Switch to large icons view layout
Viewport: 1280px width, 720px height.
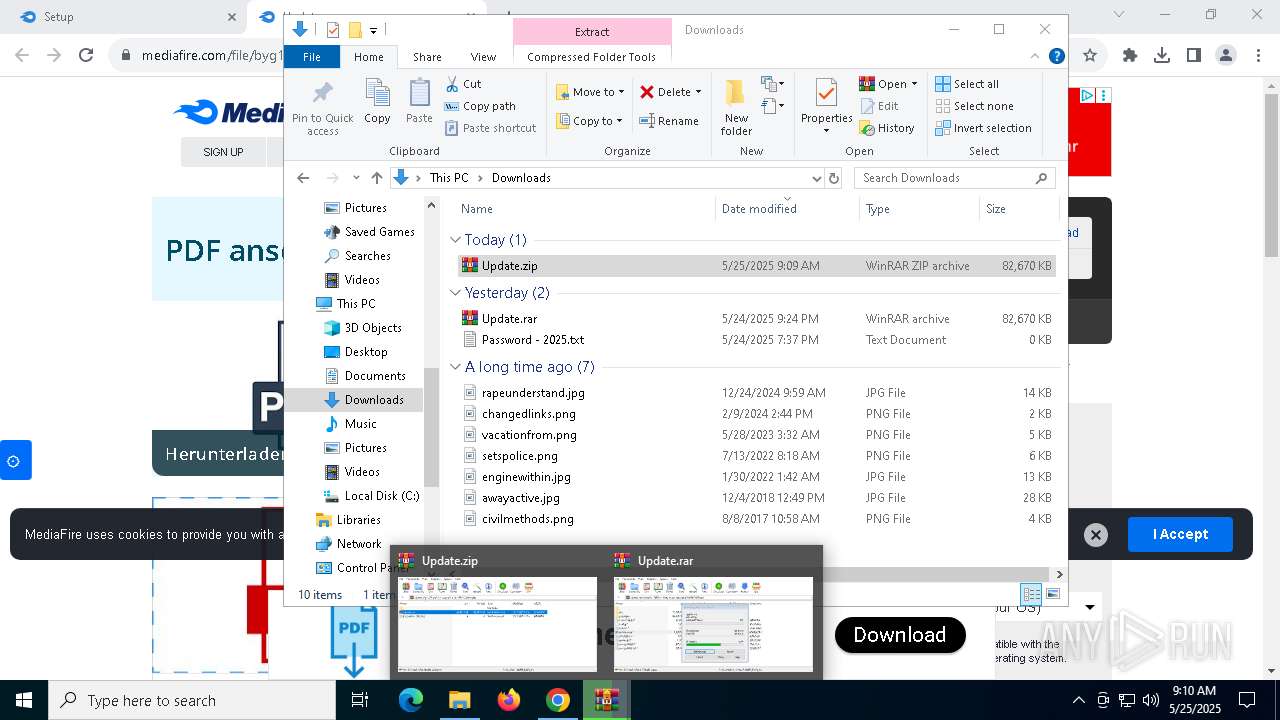[1052, 594]
